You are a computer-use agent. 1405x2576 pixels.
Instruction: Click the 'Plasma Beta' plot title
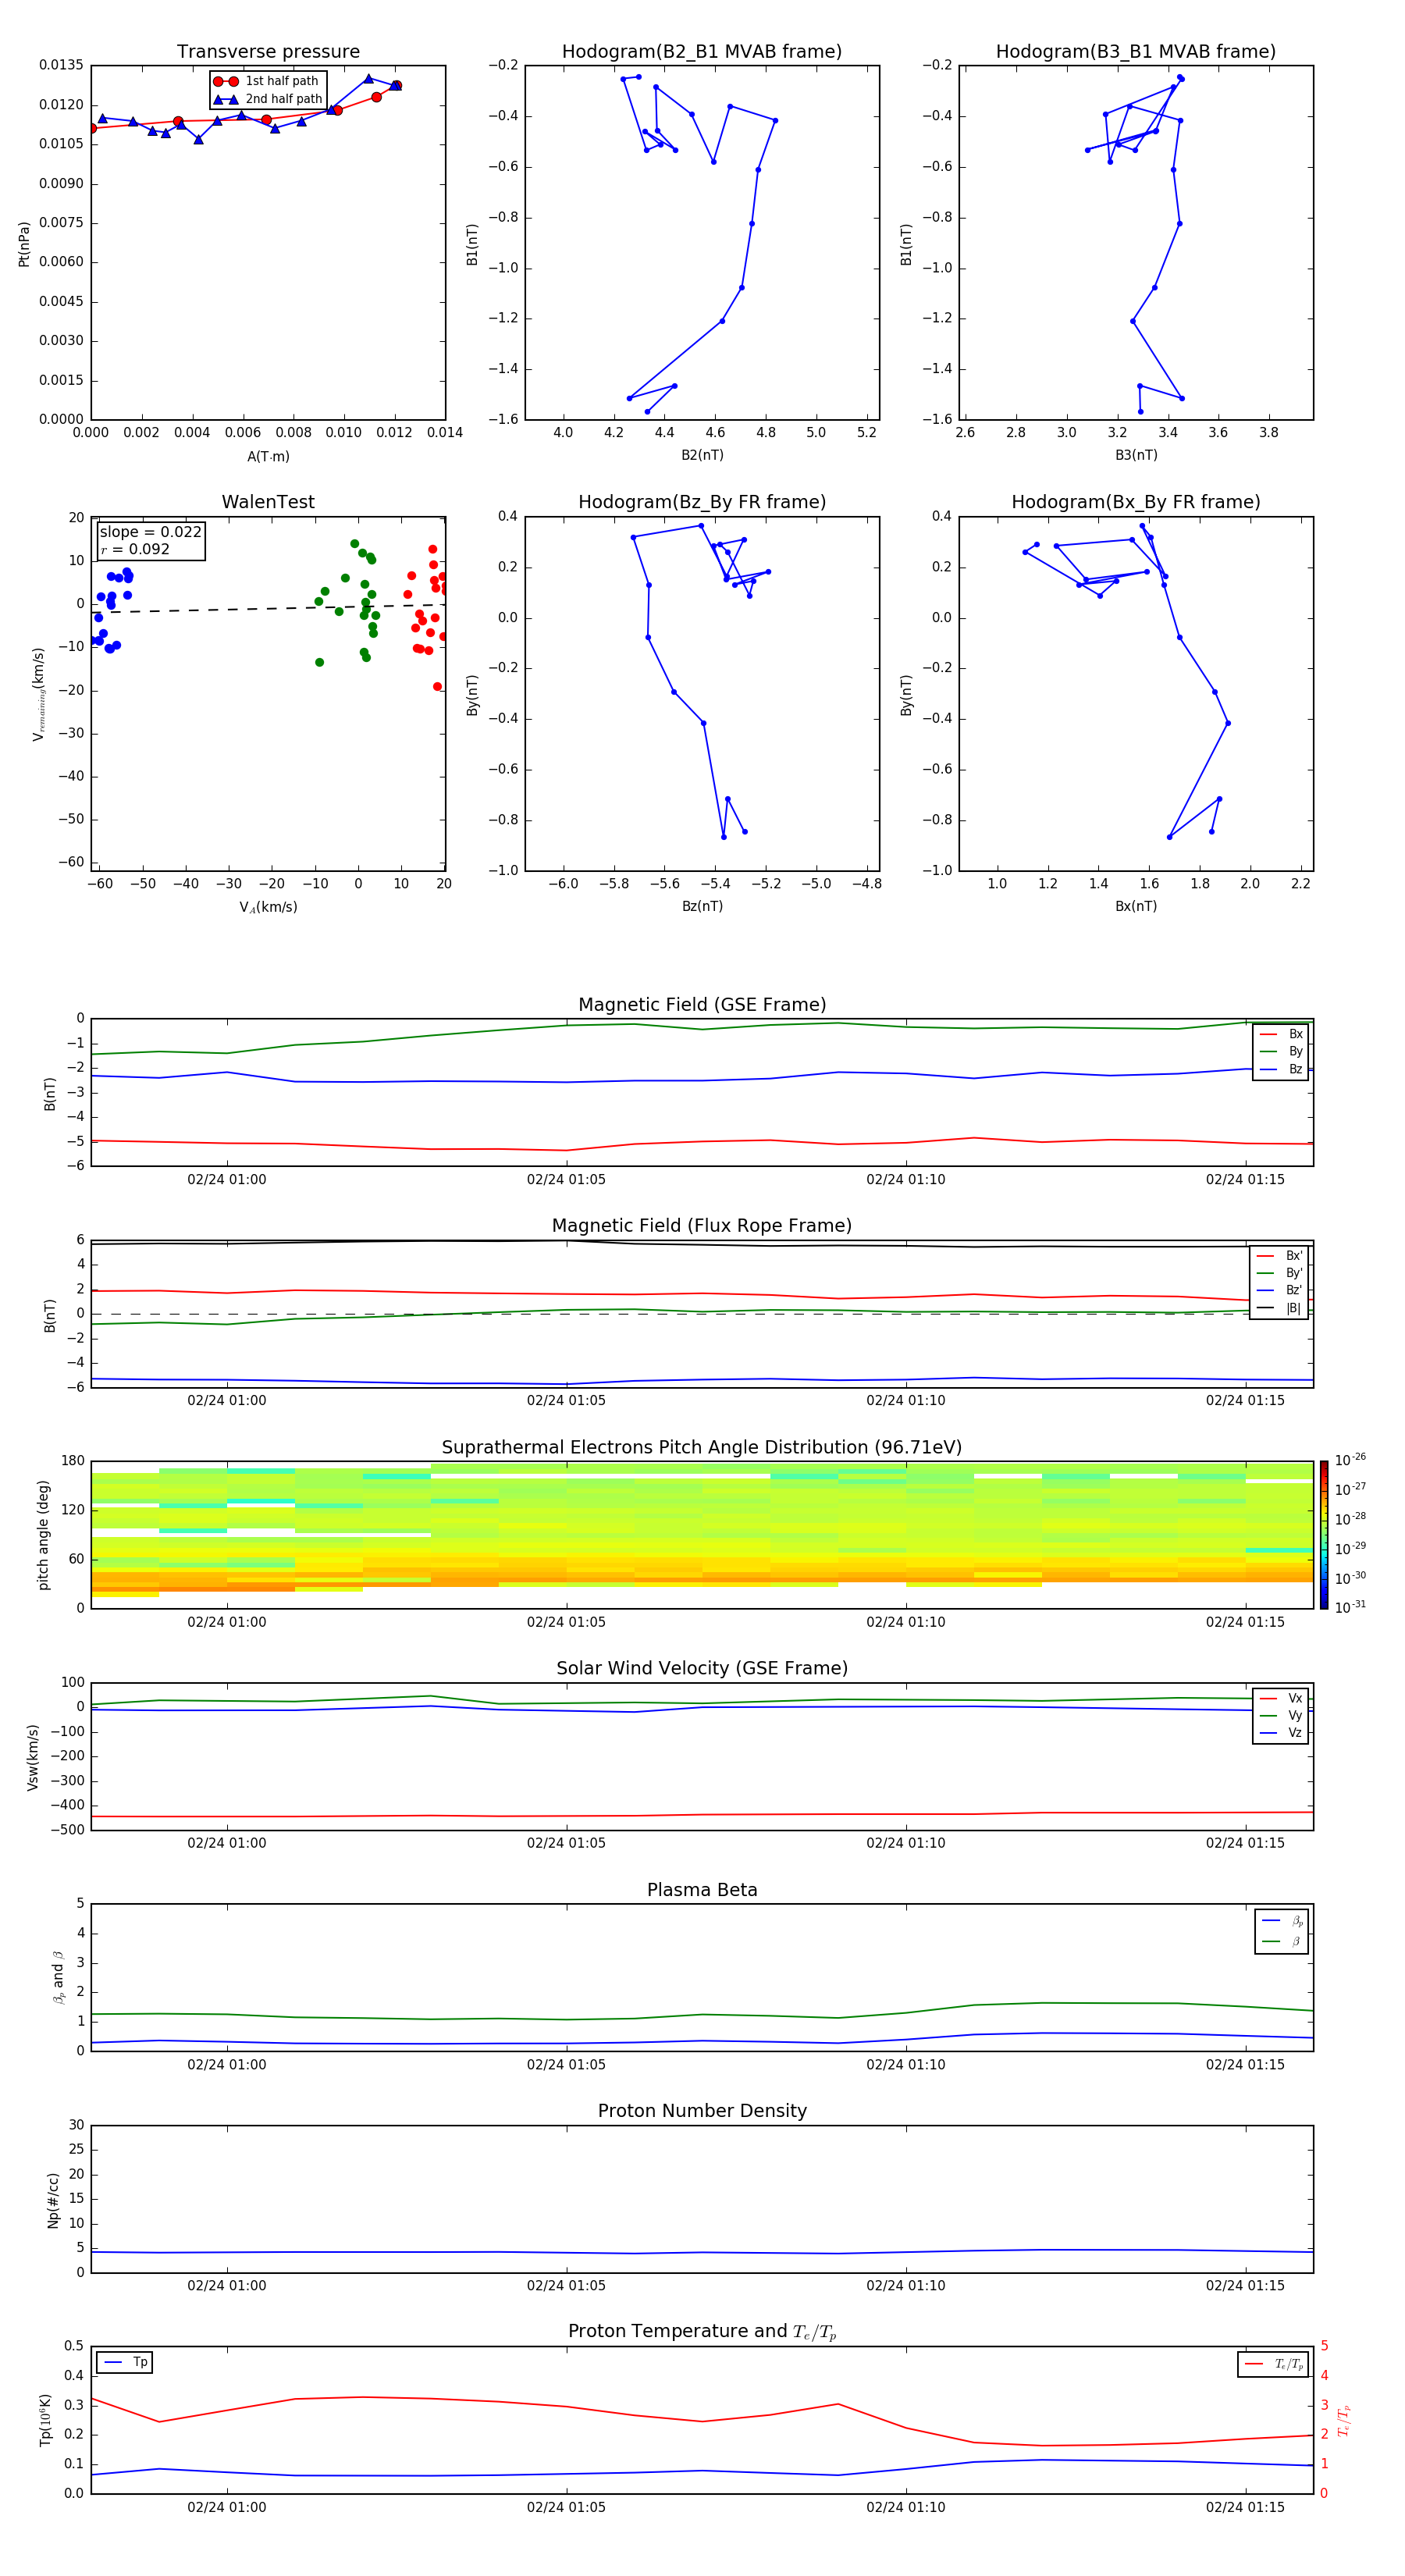(702, 1890)
